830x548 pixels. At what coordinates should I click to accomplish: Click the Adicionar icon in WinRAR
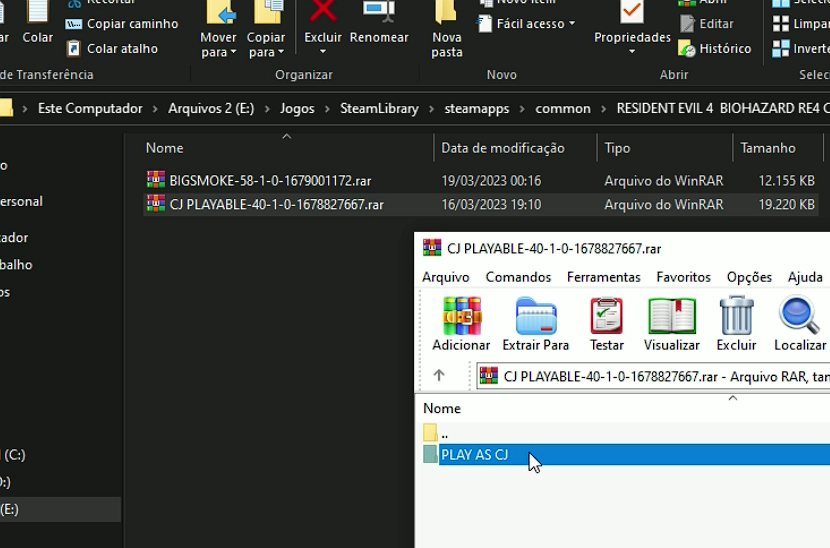coord(462,316)
